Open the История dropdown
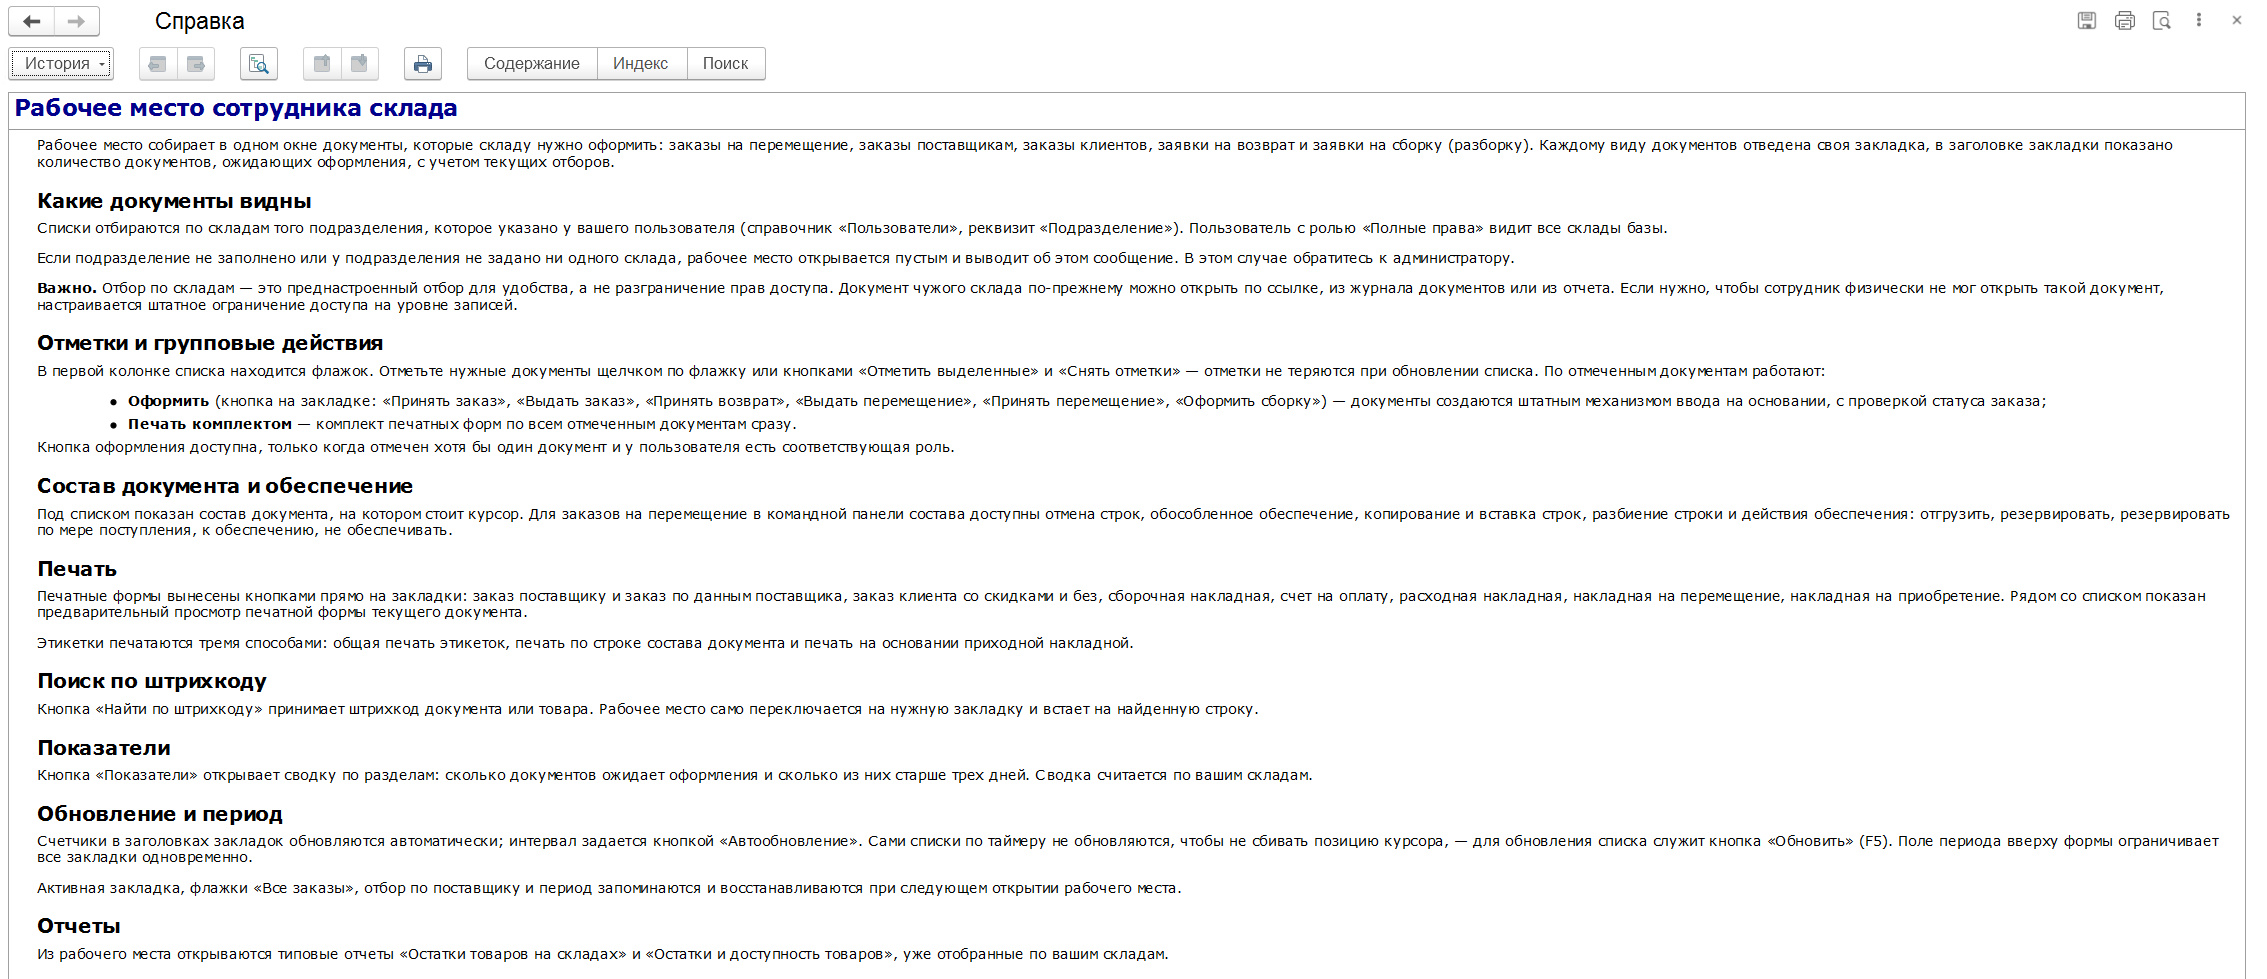The height and width of the screenshot is (979, 2267). [x=61, y=63]
